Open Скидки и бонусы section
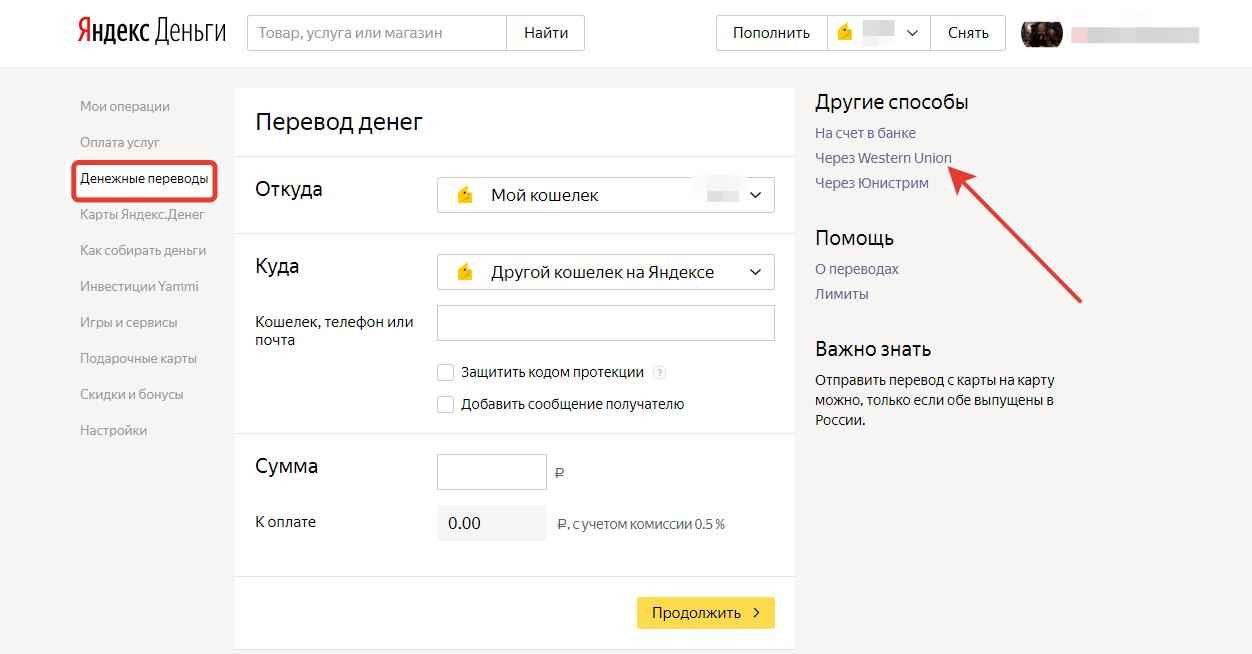This screenshot has width=1252, height=654. pos(132,395)
